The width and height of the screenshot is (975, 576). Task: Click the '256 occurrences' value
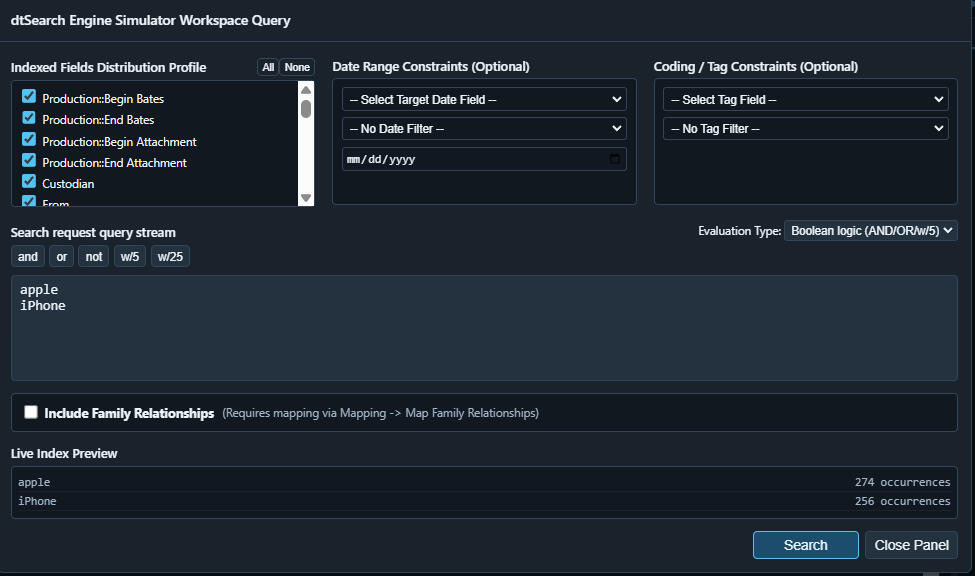coord(902,501)
